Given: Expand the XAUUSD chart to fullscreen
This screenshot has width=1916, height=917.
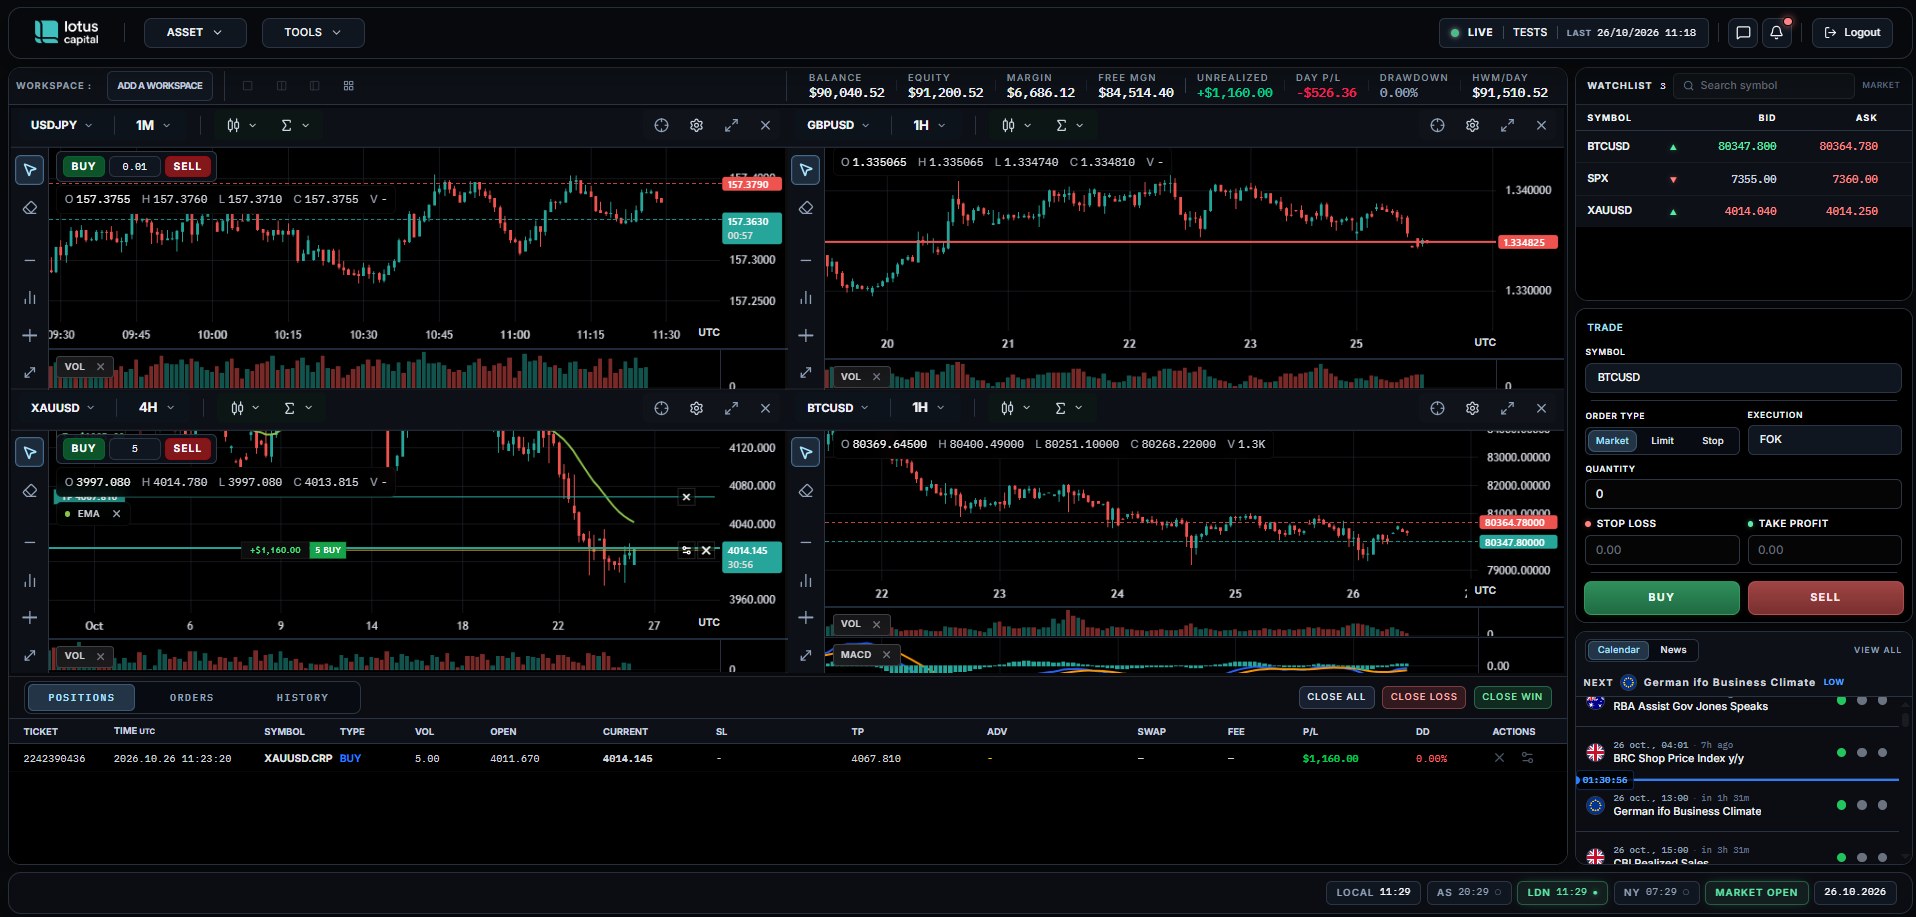Looking at the screenshot, I should [731, 408].
